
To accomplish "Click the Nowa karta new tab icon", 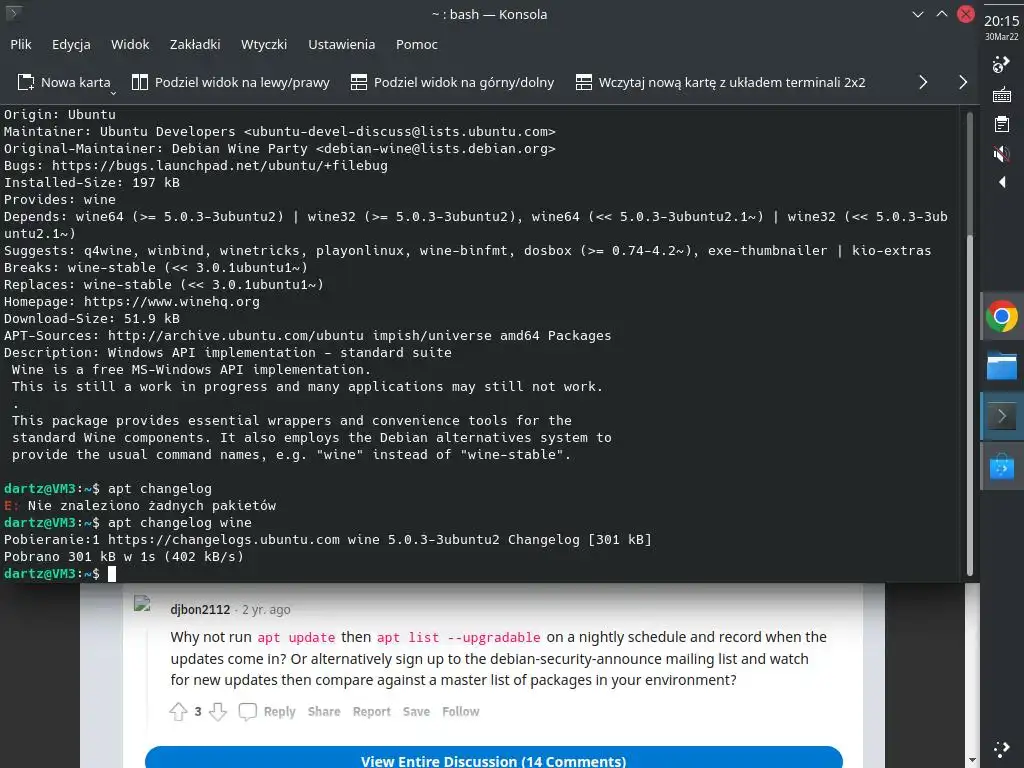I will [25, 82].
